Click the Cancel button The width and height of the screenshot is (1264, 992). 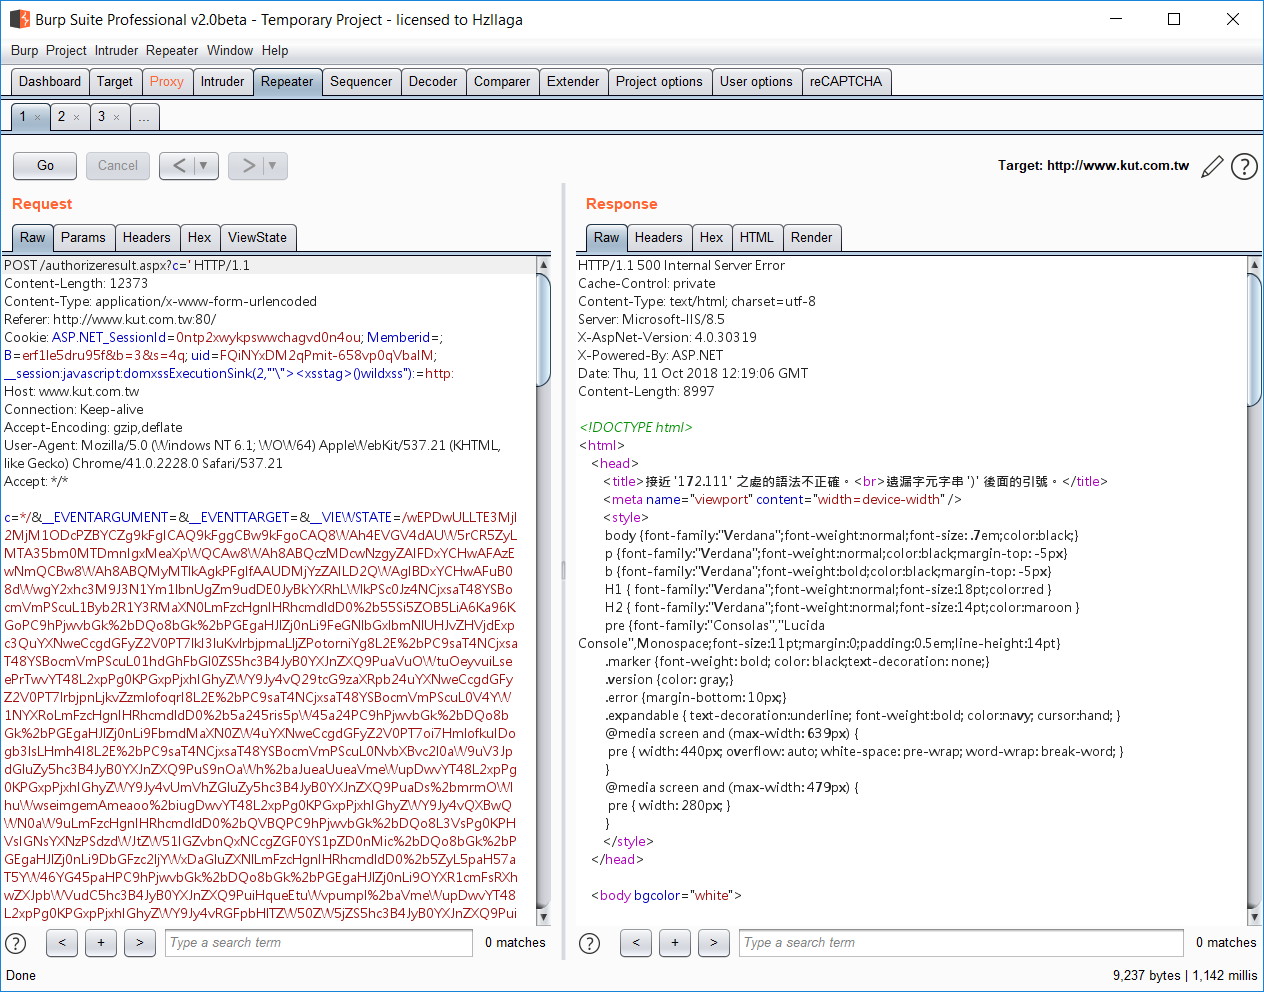118,165
